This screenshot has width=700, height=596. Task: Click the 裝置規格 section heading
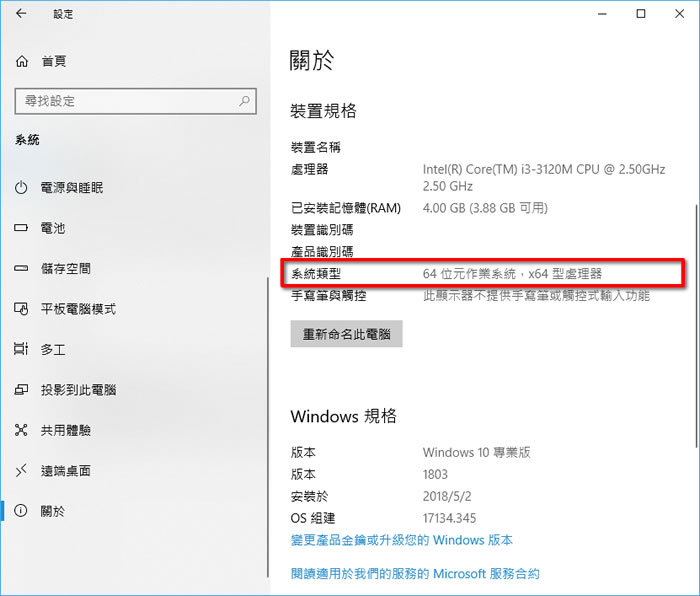[323, 111]
